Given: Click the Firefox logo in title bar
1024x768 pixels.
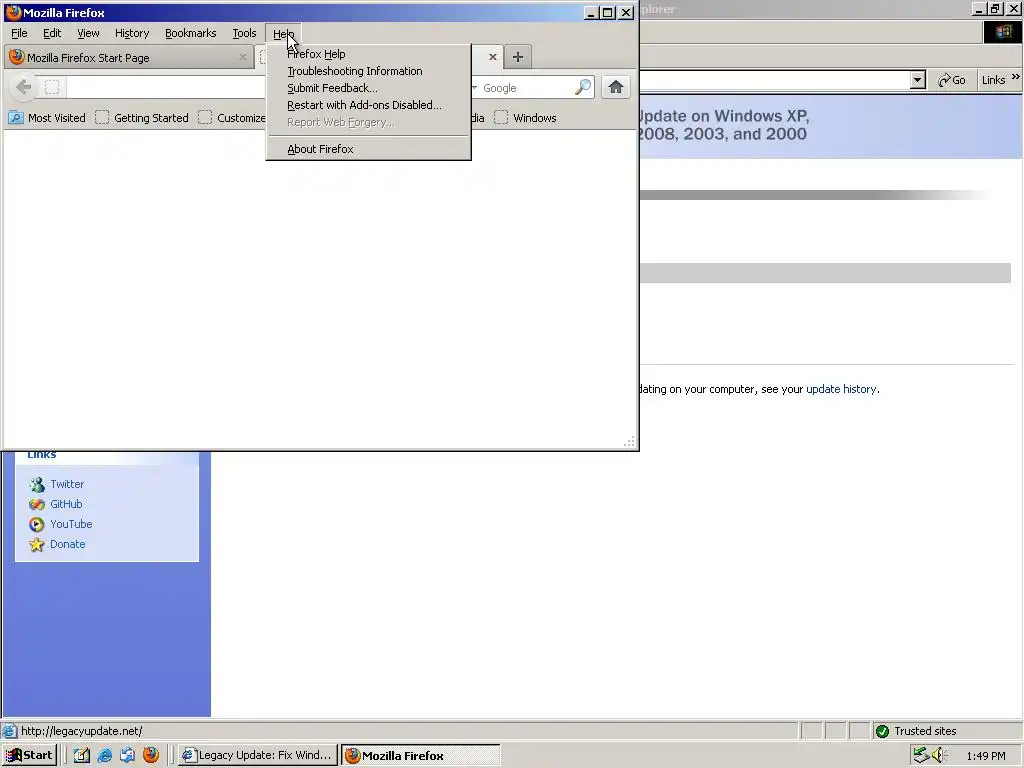Looking at the screenshot, I should tap(13, 12).
